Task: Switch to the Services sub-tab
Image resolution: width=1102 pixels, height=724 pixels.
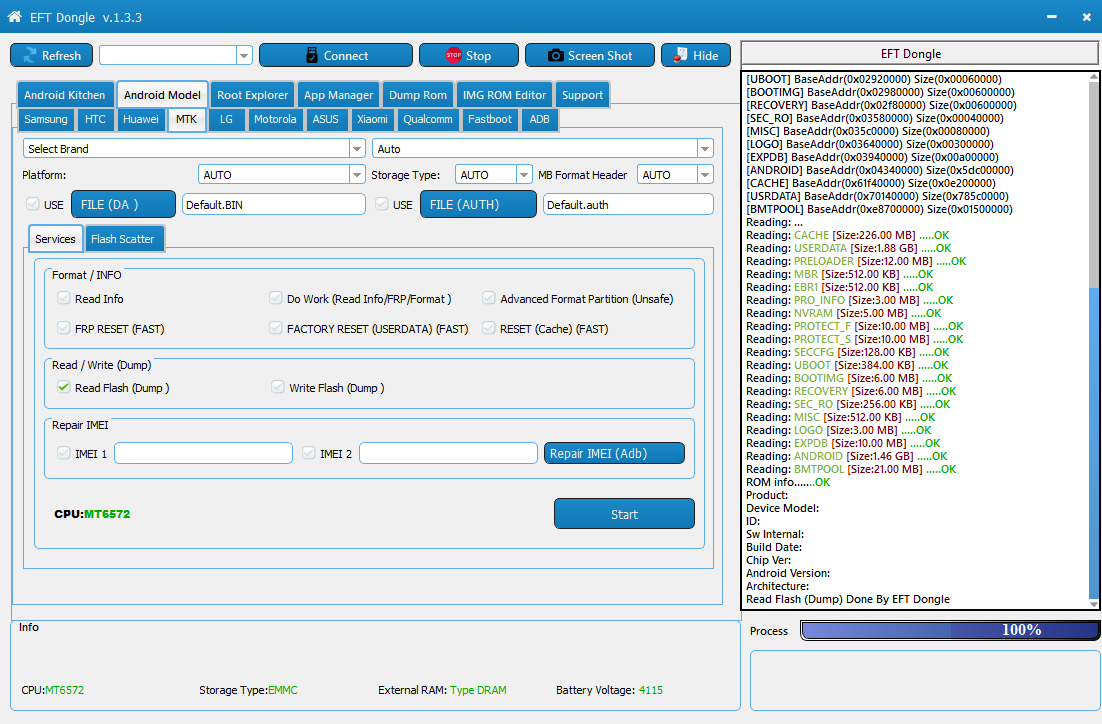Action: 56,238
